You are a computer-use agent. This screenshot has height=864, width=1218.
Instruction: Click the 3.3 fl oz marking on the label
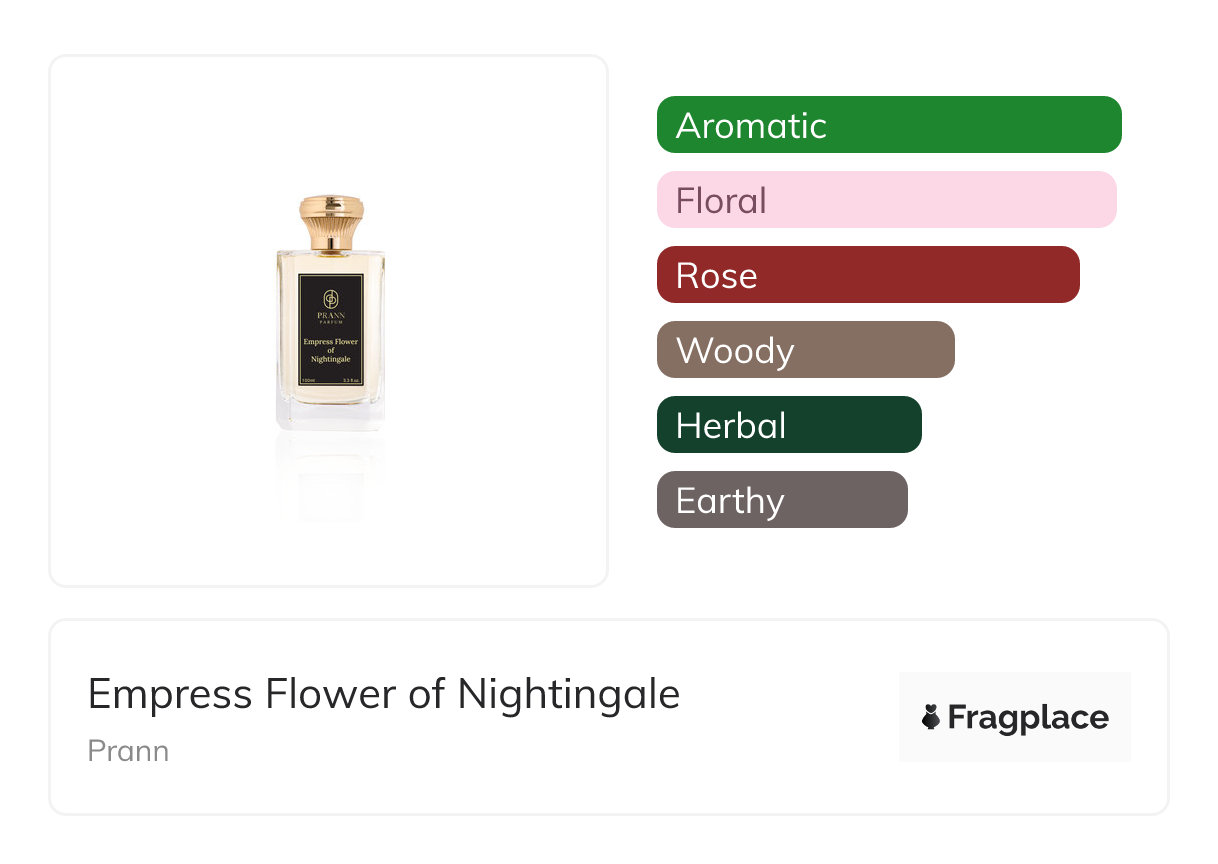[x=351, y=381]
